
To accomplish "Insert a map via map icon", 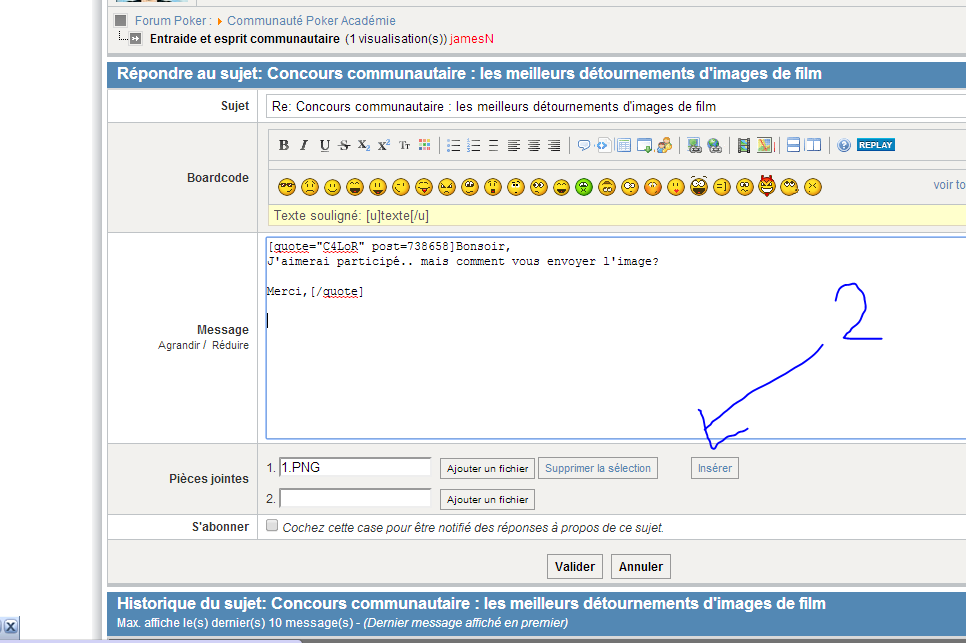I will [x=765, y=145].
